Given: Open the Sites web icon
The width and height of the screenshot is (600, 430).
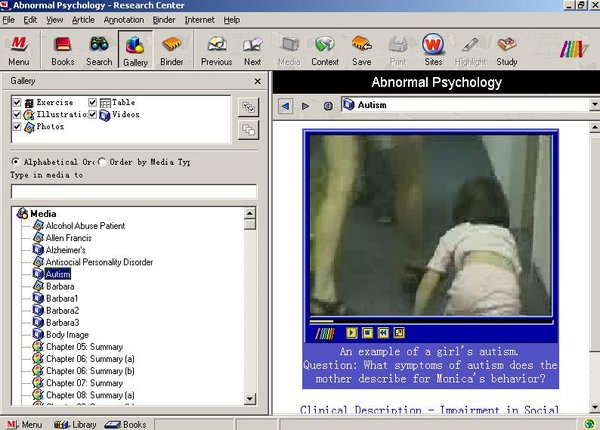Looking at the screenshot, I should point(433,48).
